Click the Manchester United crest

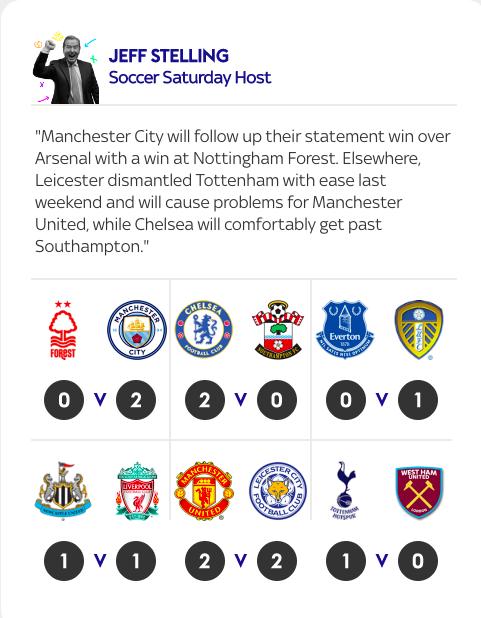204,491
